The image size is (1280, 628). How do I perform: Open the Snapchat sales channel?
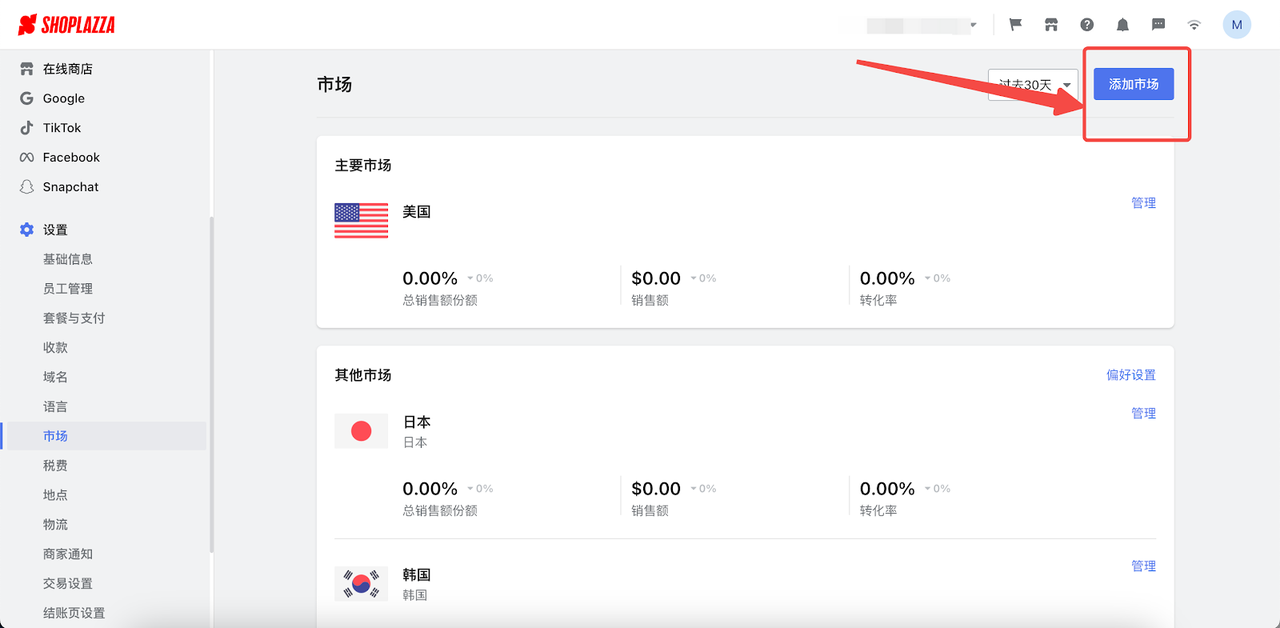[70, 186]
